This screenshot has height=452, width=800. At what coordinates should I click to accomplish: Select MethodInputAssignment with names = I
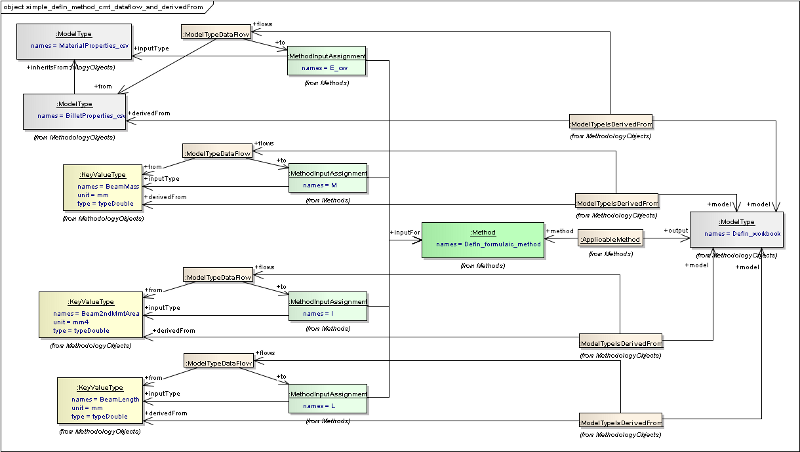pyautogui.click(x=327, y=306)
